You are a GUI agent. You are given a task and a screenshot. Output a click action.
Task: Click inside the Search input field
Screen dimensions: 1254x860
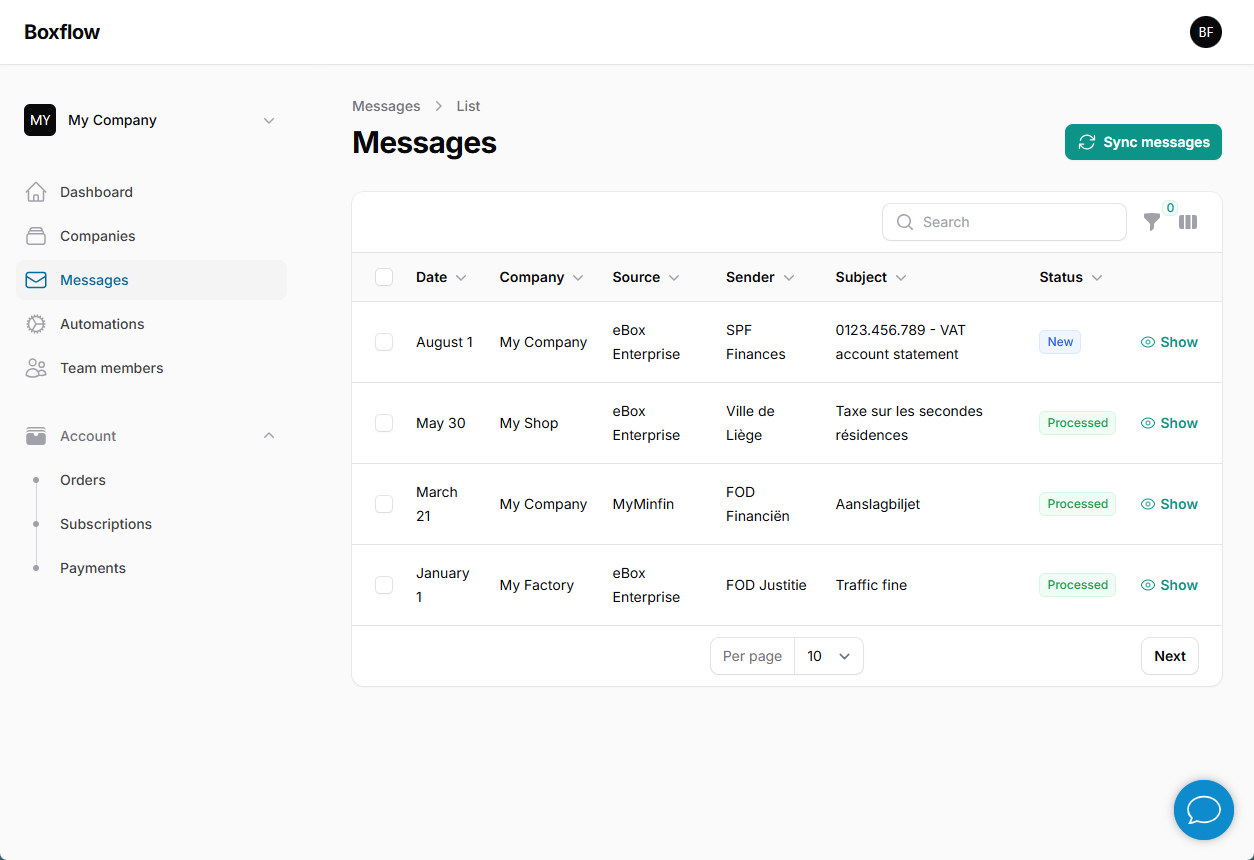pyautogui.click(x=1004, y=222)
